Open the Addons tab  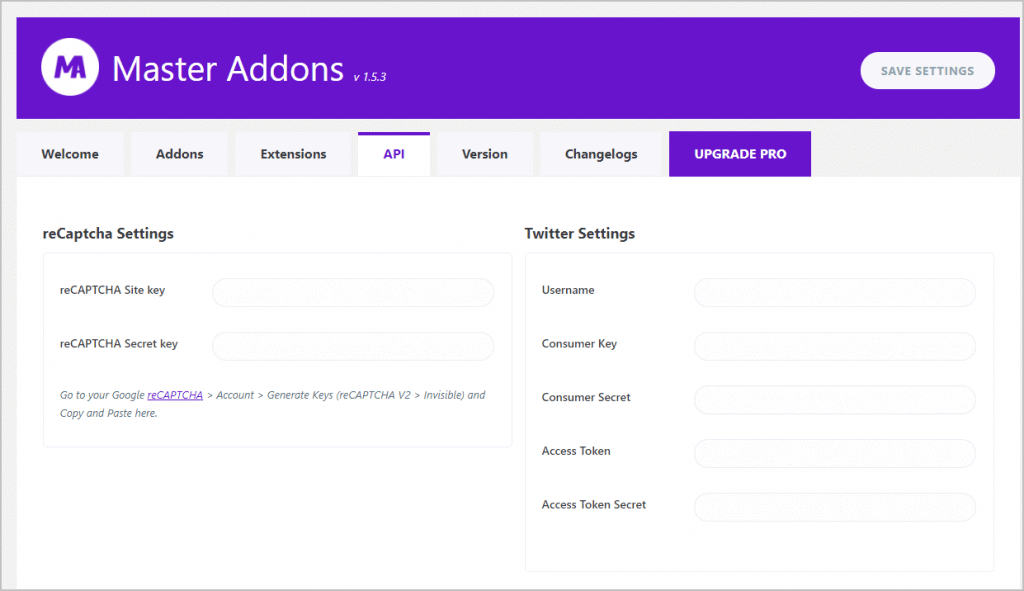(x=180, y=154)
